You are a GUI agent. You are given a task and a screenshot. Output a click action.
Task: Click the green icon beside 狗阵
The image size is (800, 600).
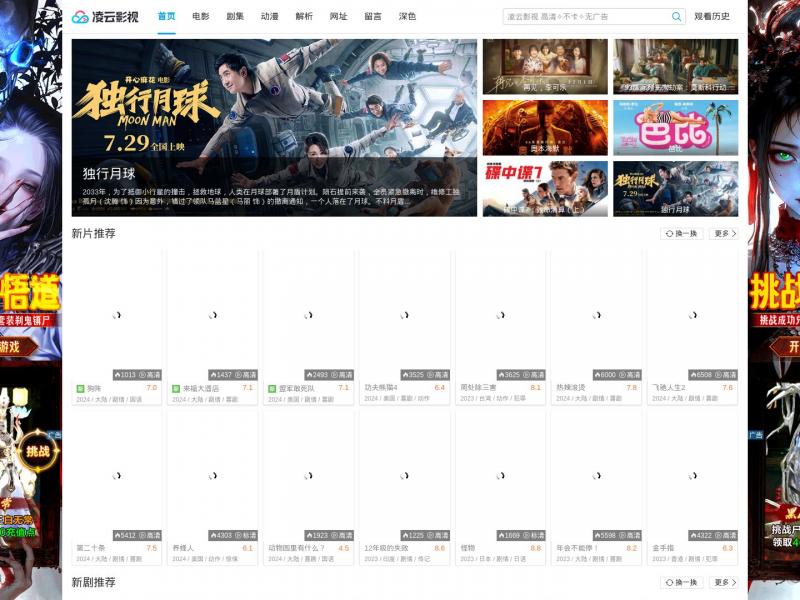(80, 389)
